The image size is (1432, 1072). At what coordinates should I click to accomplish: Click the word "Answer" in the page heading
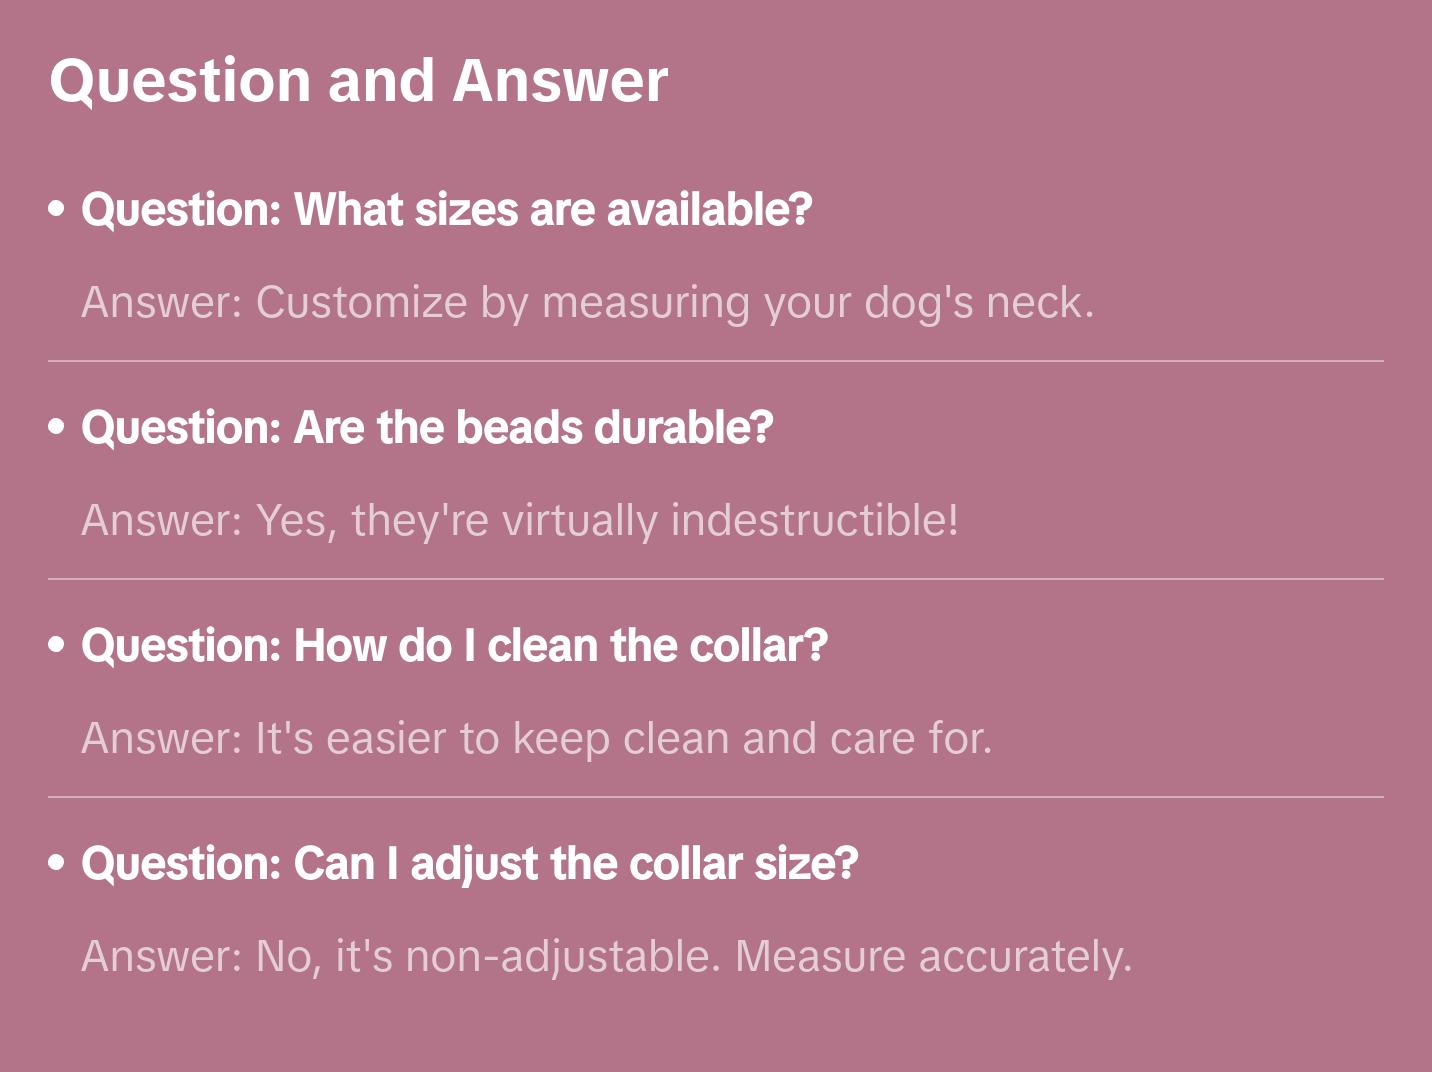560,81
